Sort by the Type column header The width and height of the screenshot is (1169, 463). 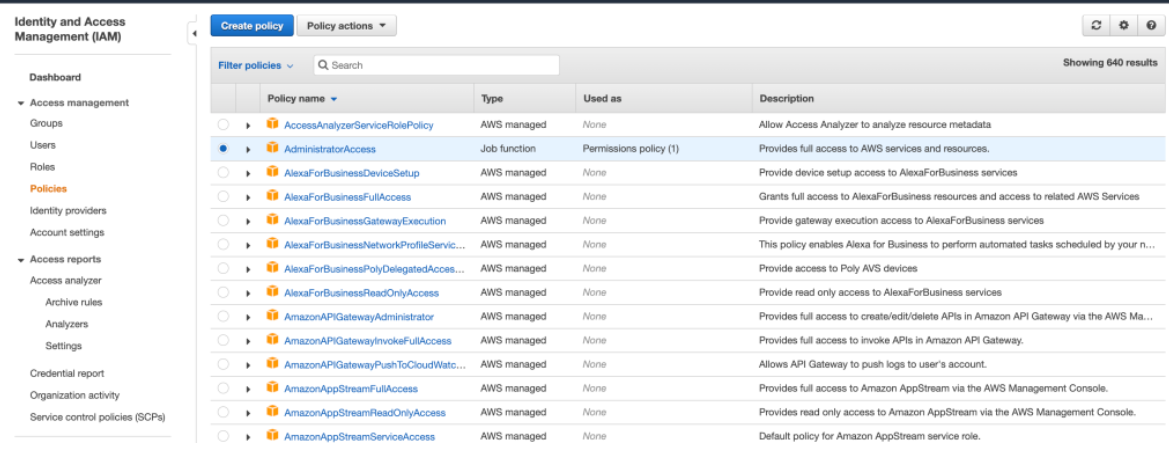click(x=492, y=98)
